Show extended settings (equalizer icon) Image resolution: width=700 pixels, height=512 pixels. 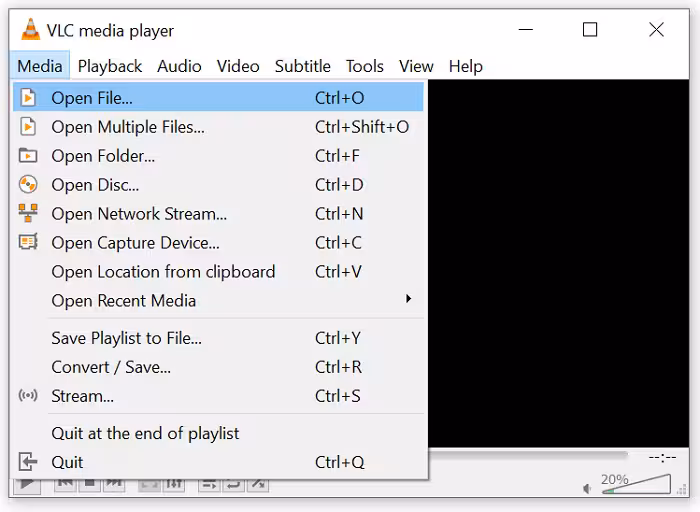click(x=174, y=485)
